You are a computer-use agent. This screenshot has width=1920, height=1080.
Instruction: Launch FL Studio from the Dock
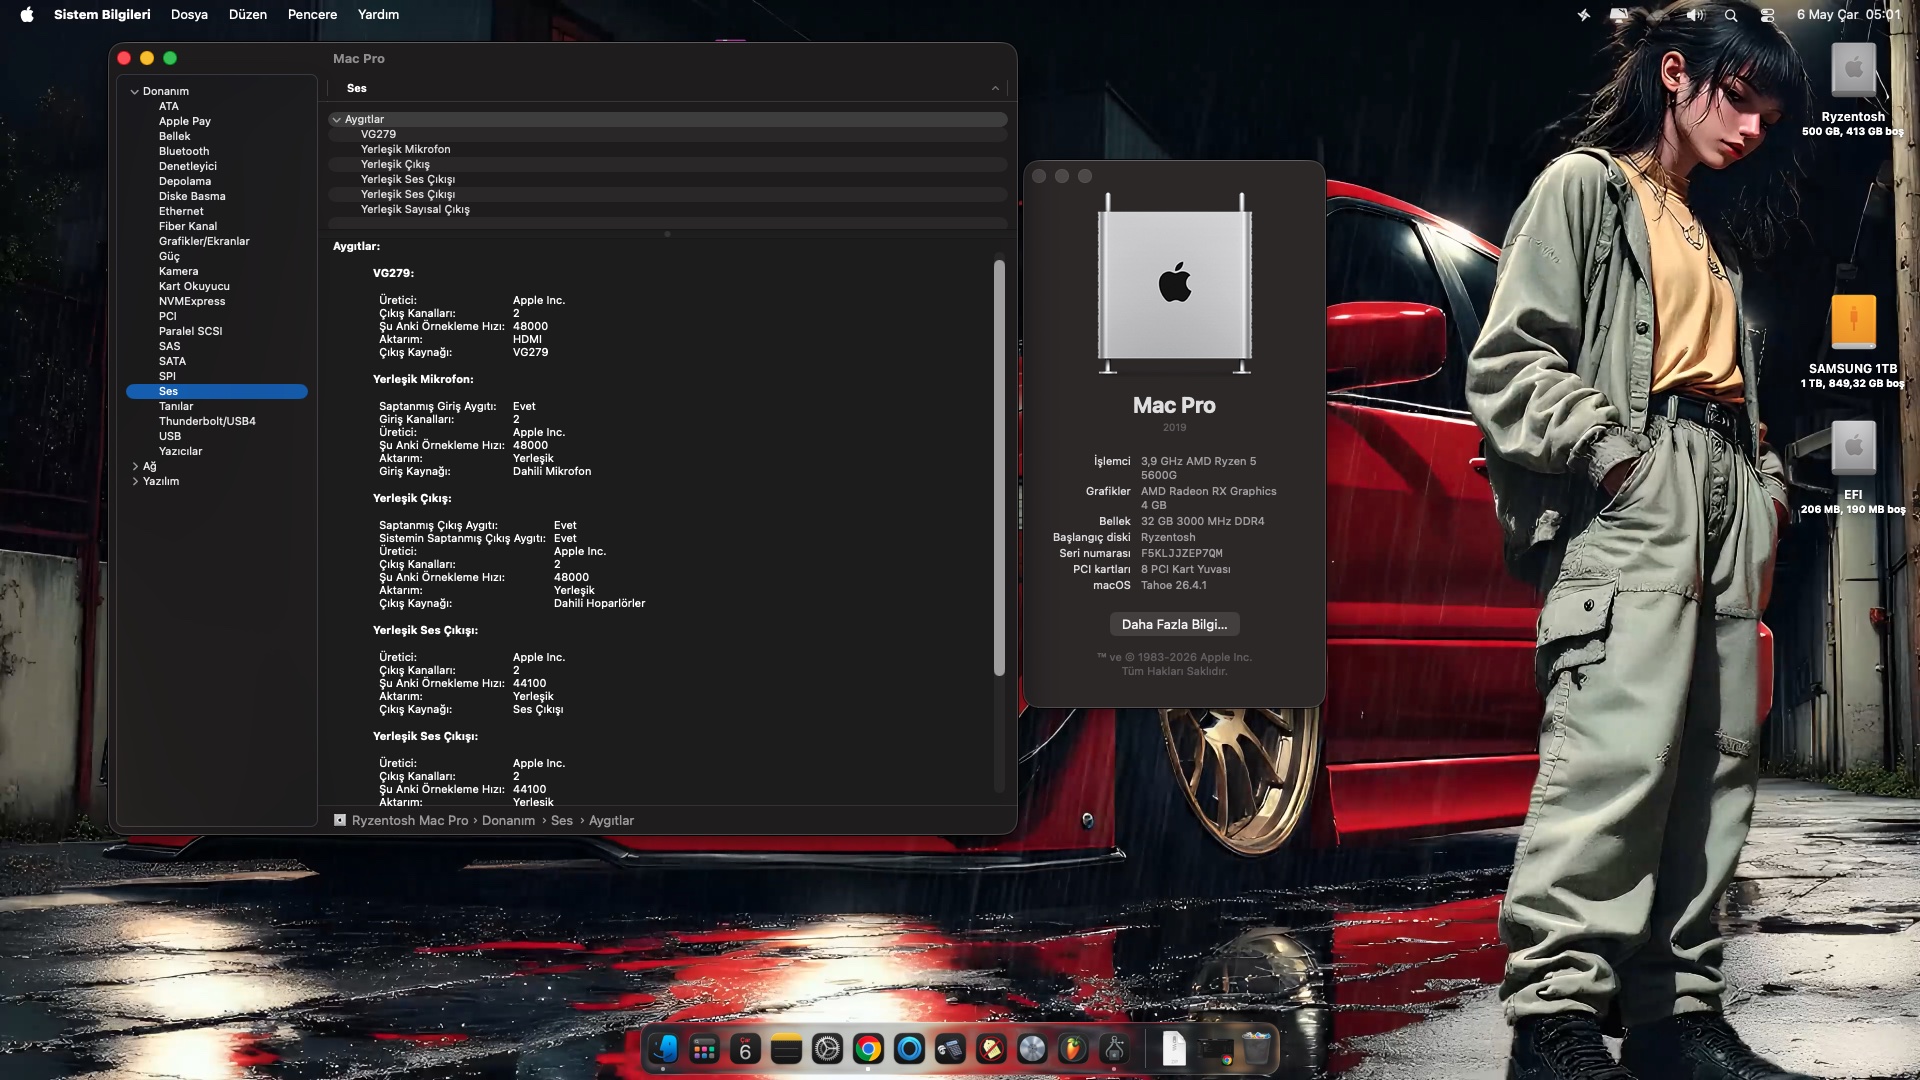1073,1048
